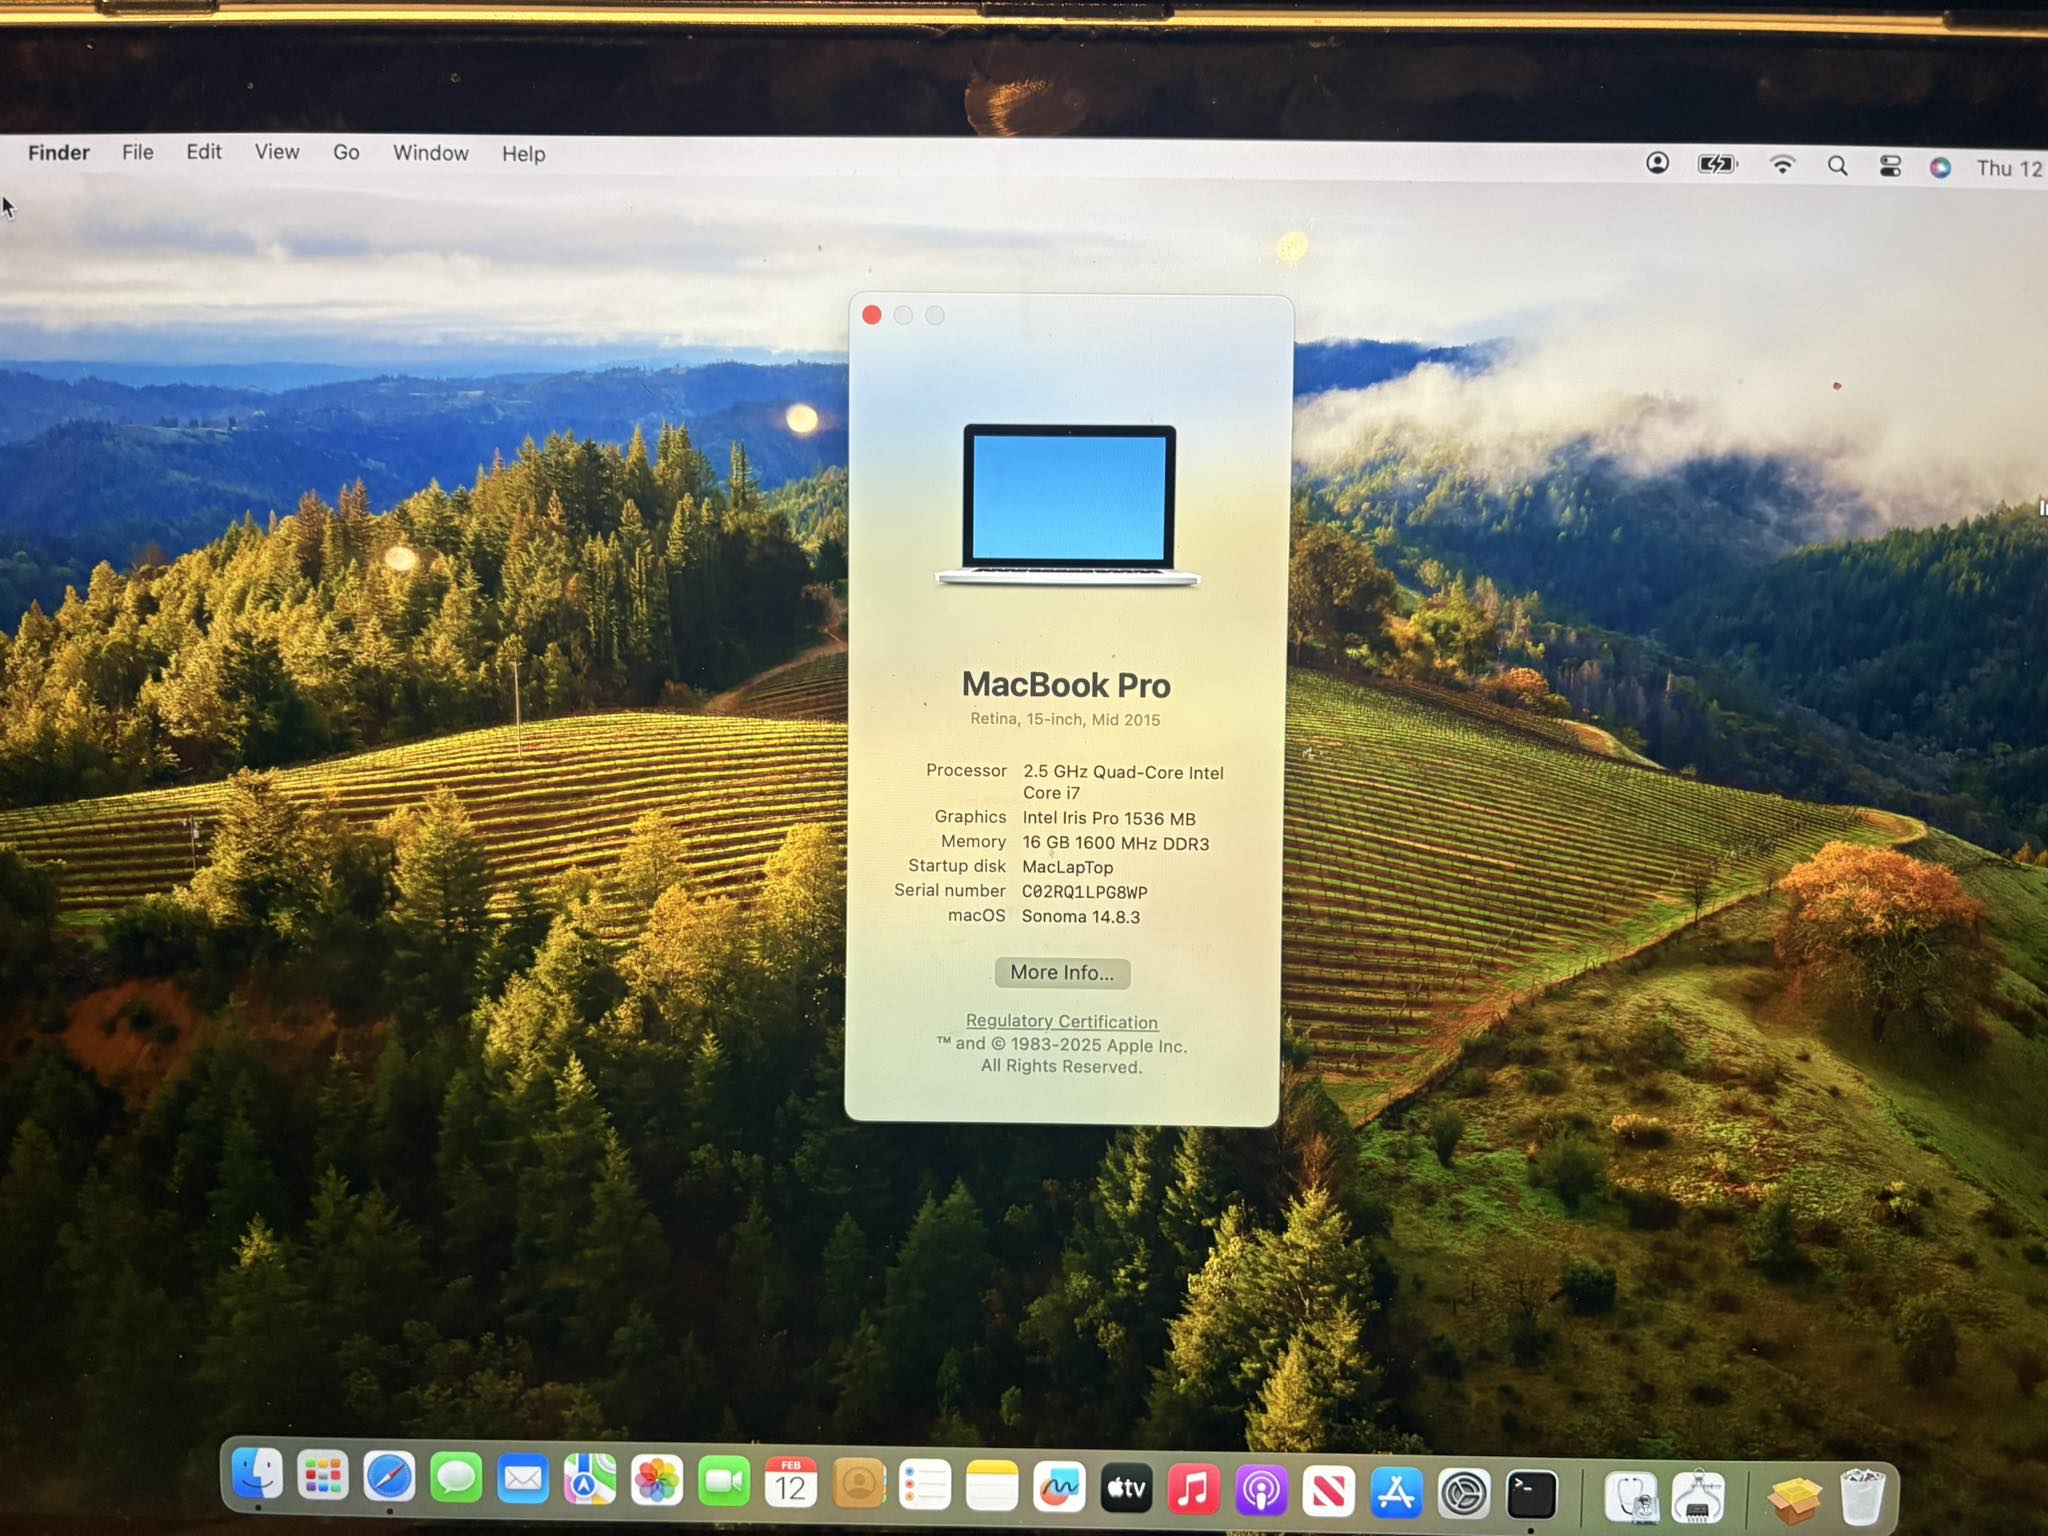Screen dimensions: 2048x1536
Task: Open Spotlight search in the menu bar
Action: pos(1837,166)
